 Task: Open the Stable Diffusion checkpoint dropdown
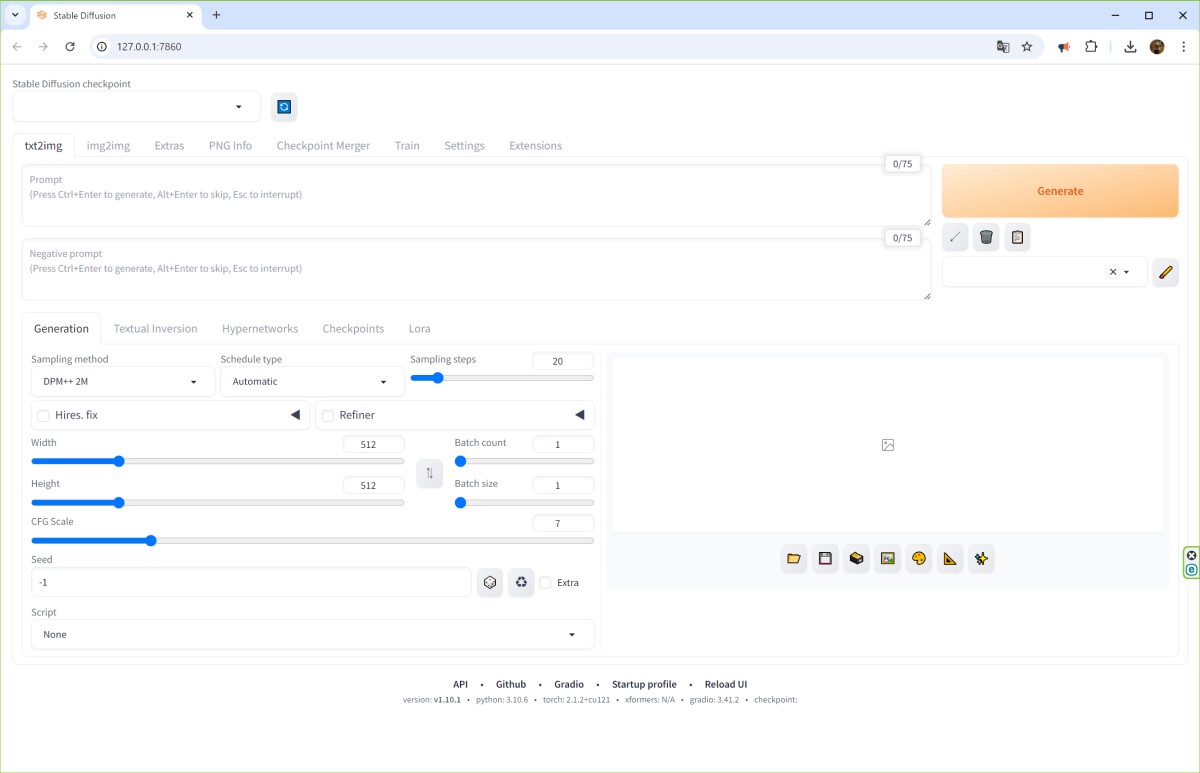point(136,107)
